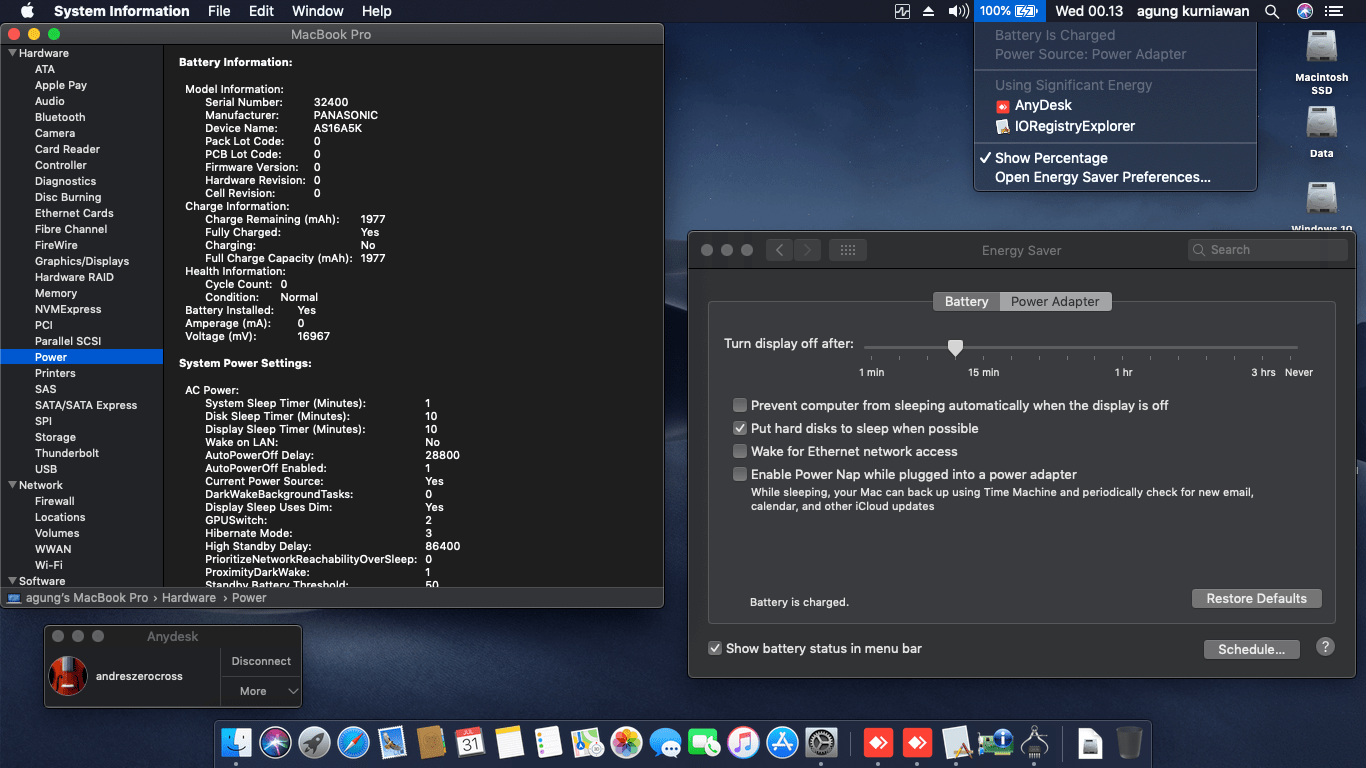The image size is (1366, 768).
Task: Enable Wake for Ethernet network access
Action: click(x=740, y=451)
